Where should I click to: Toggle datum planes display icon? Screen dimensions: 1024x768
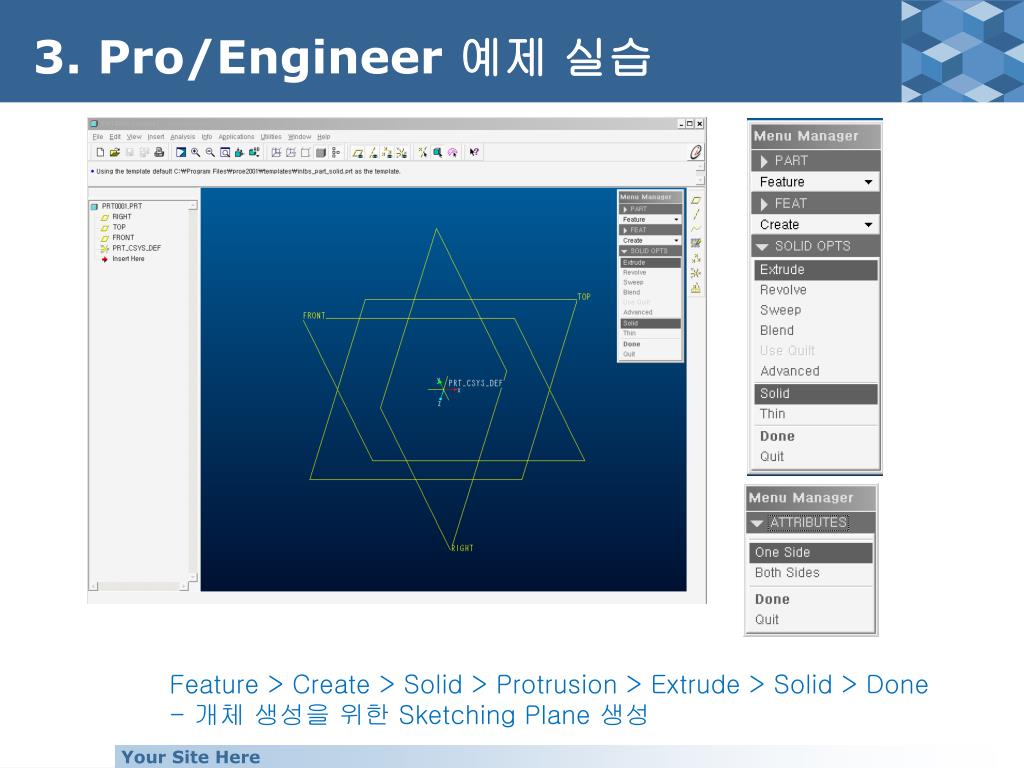pos(358,152)
